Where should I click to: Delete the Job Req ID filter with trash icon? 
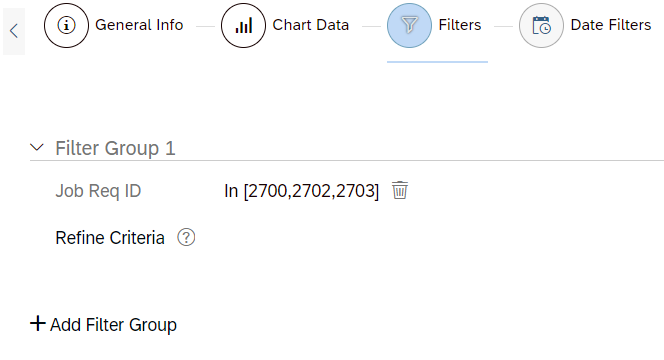[x=400, y=190]
